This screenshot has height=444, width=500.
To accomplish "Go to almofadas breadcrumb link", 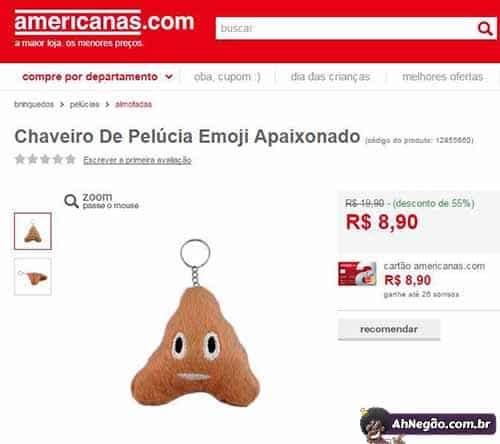I will (x=133, y=104).
